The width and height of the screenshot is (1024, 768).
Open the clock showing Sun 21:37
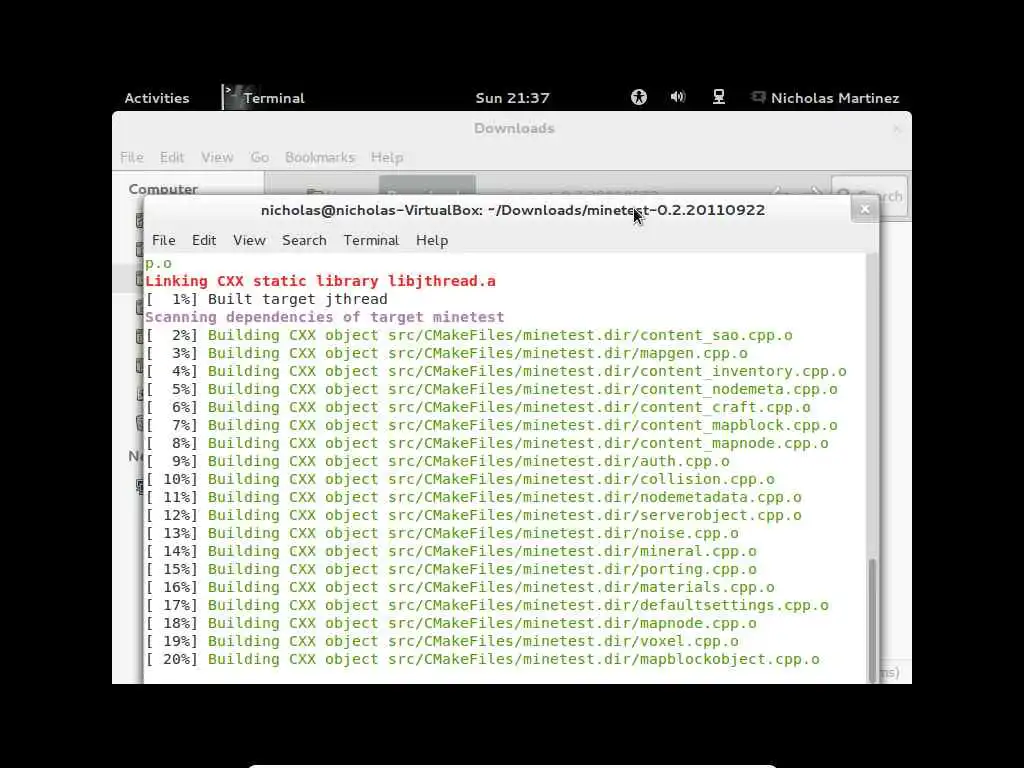point(513,98)
